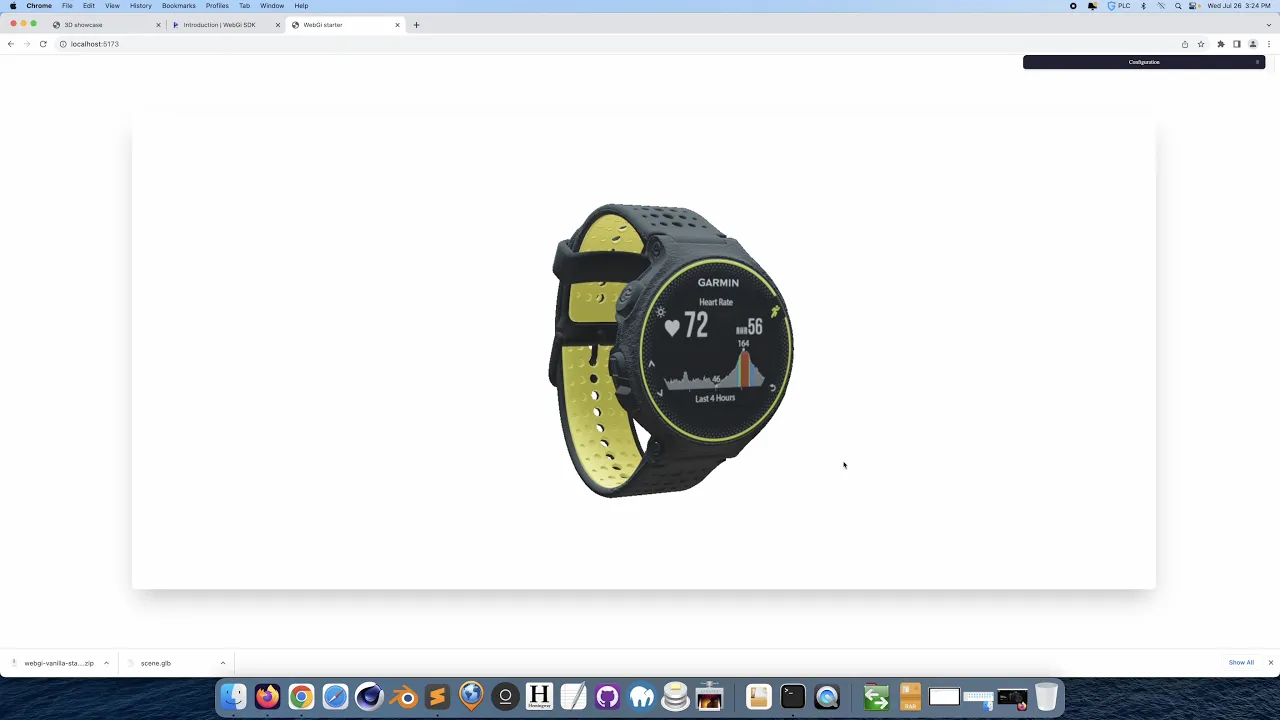Viewport: 1280px width, 720px height.
Task: Open the Apple menu
Action: pos(13,6)
